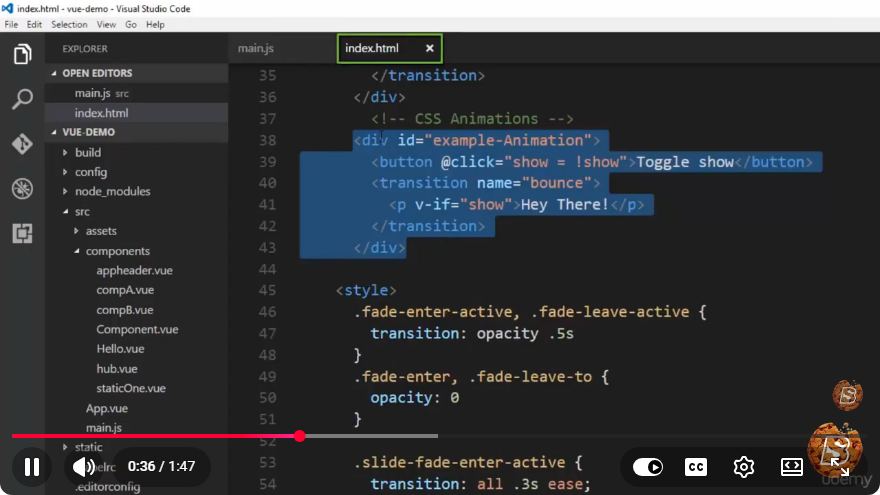Open the Extensions icon in activity bar
Viewport: 880px width, 495px height.
[22, 233]
